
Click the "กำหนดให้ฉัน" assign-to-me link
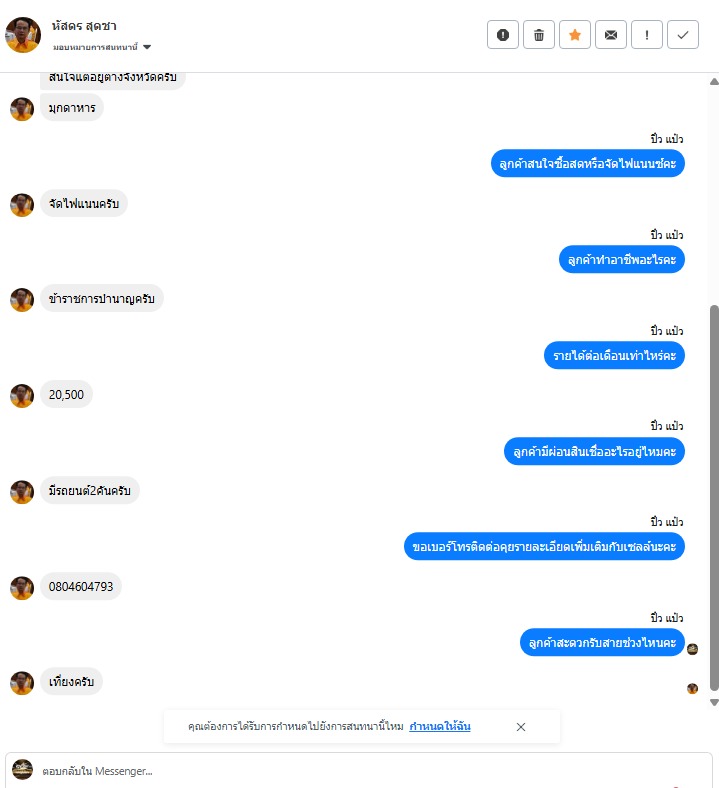click(440, 726)
